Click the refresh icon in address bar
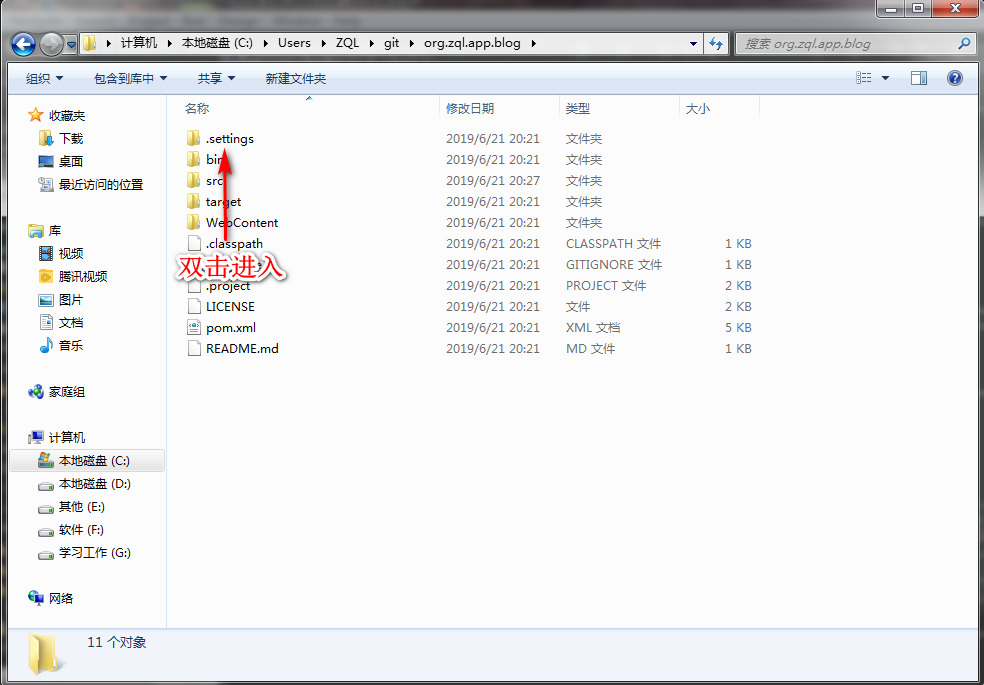The height and width of the screenshot is (685, 984). tap(718, 43)
